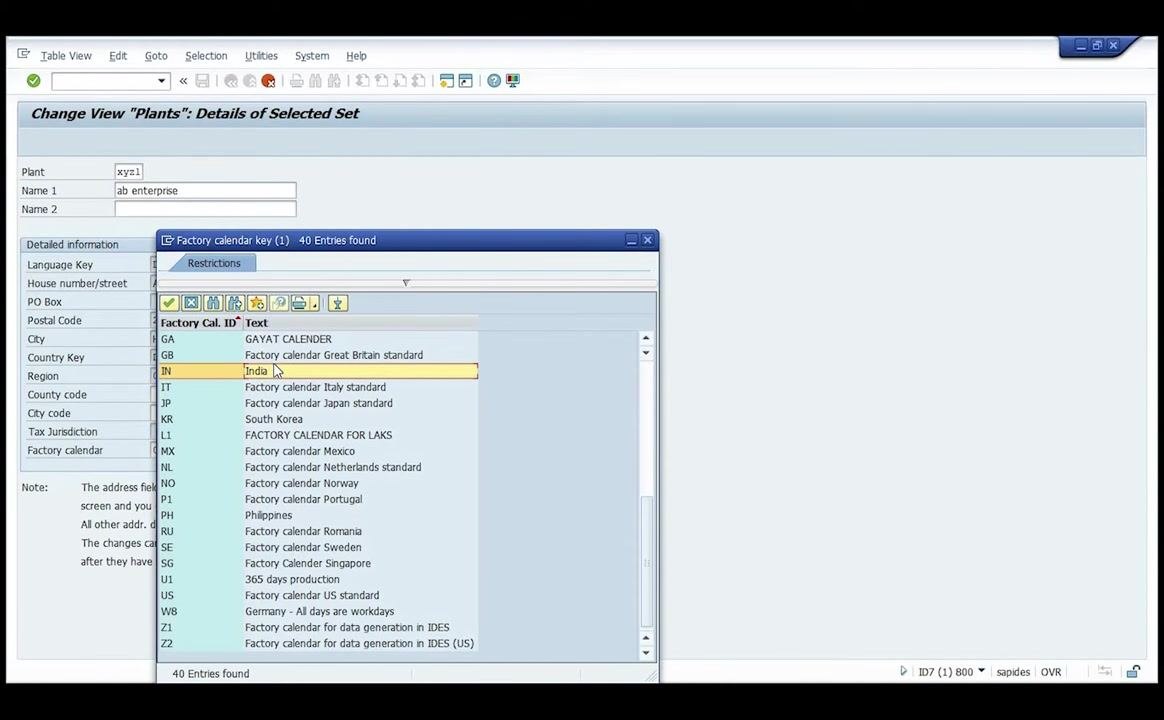Image resolution: width=1164 pixels, height=720 pixels.
Task: Open the Utilities menu
Action: coord(261,56)
